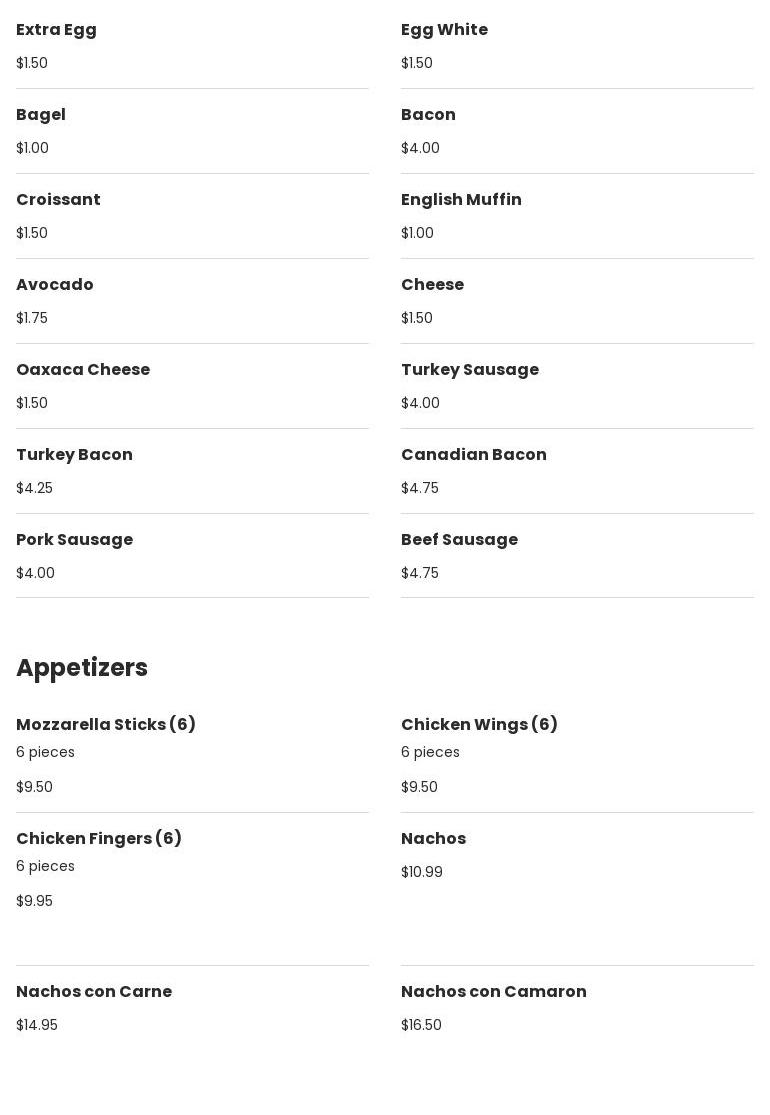
Task: Select the Nachos con Camaron item
Action: tap(494, 992)
